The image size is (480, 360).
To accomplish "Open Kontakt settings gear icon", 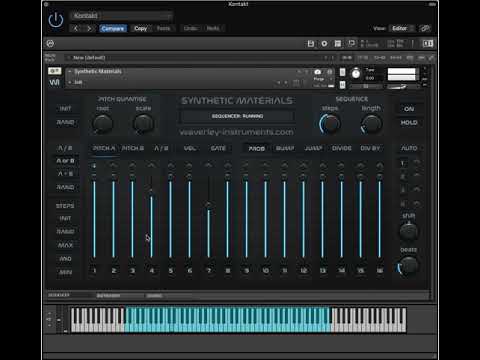I will 324,44.
